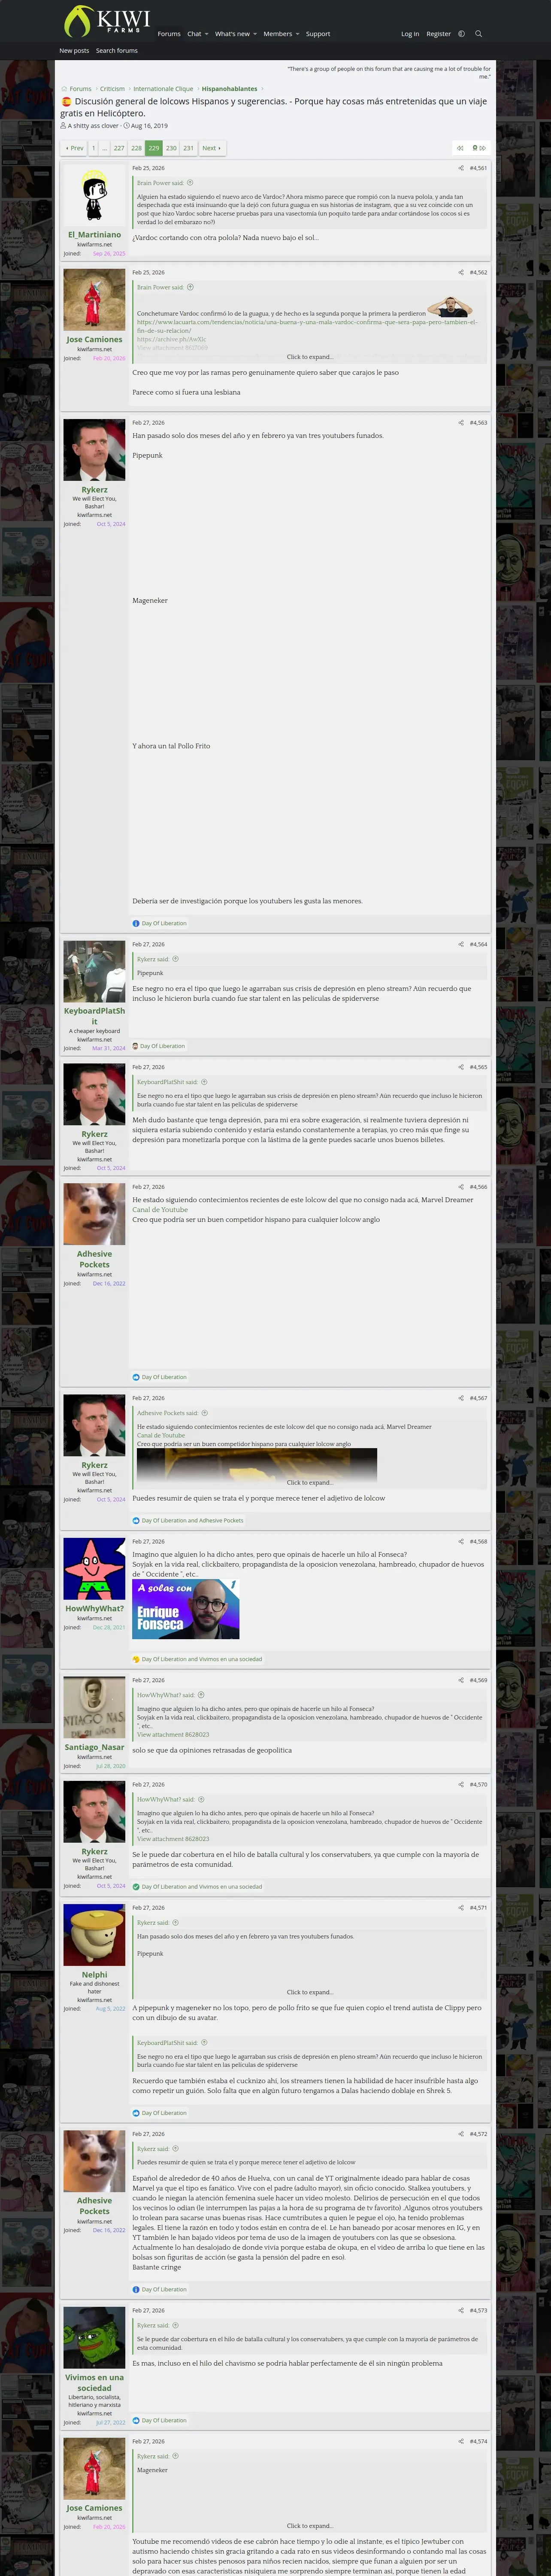Click the left double-arrow jump icon near pagination
The height and width of the screenshot is (2576, 551).
click(x=460, y=148)
